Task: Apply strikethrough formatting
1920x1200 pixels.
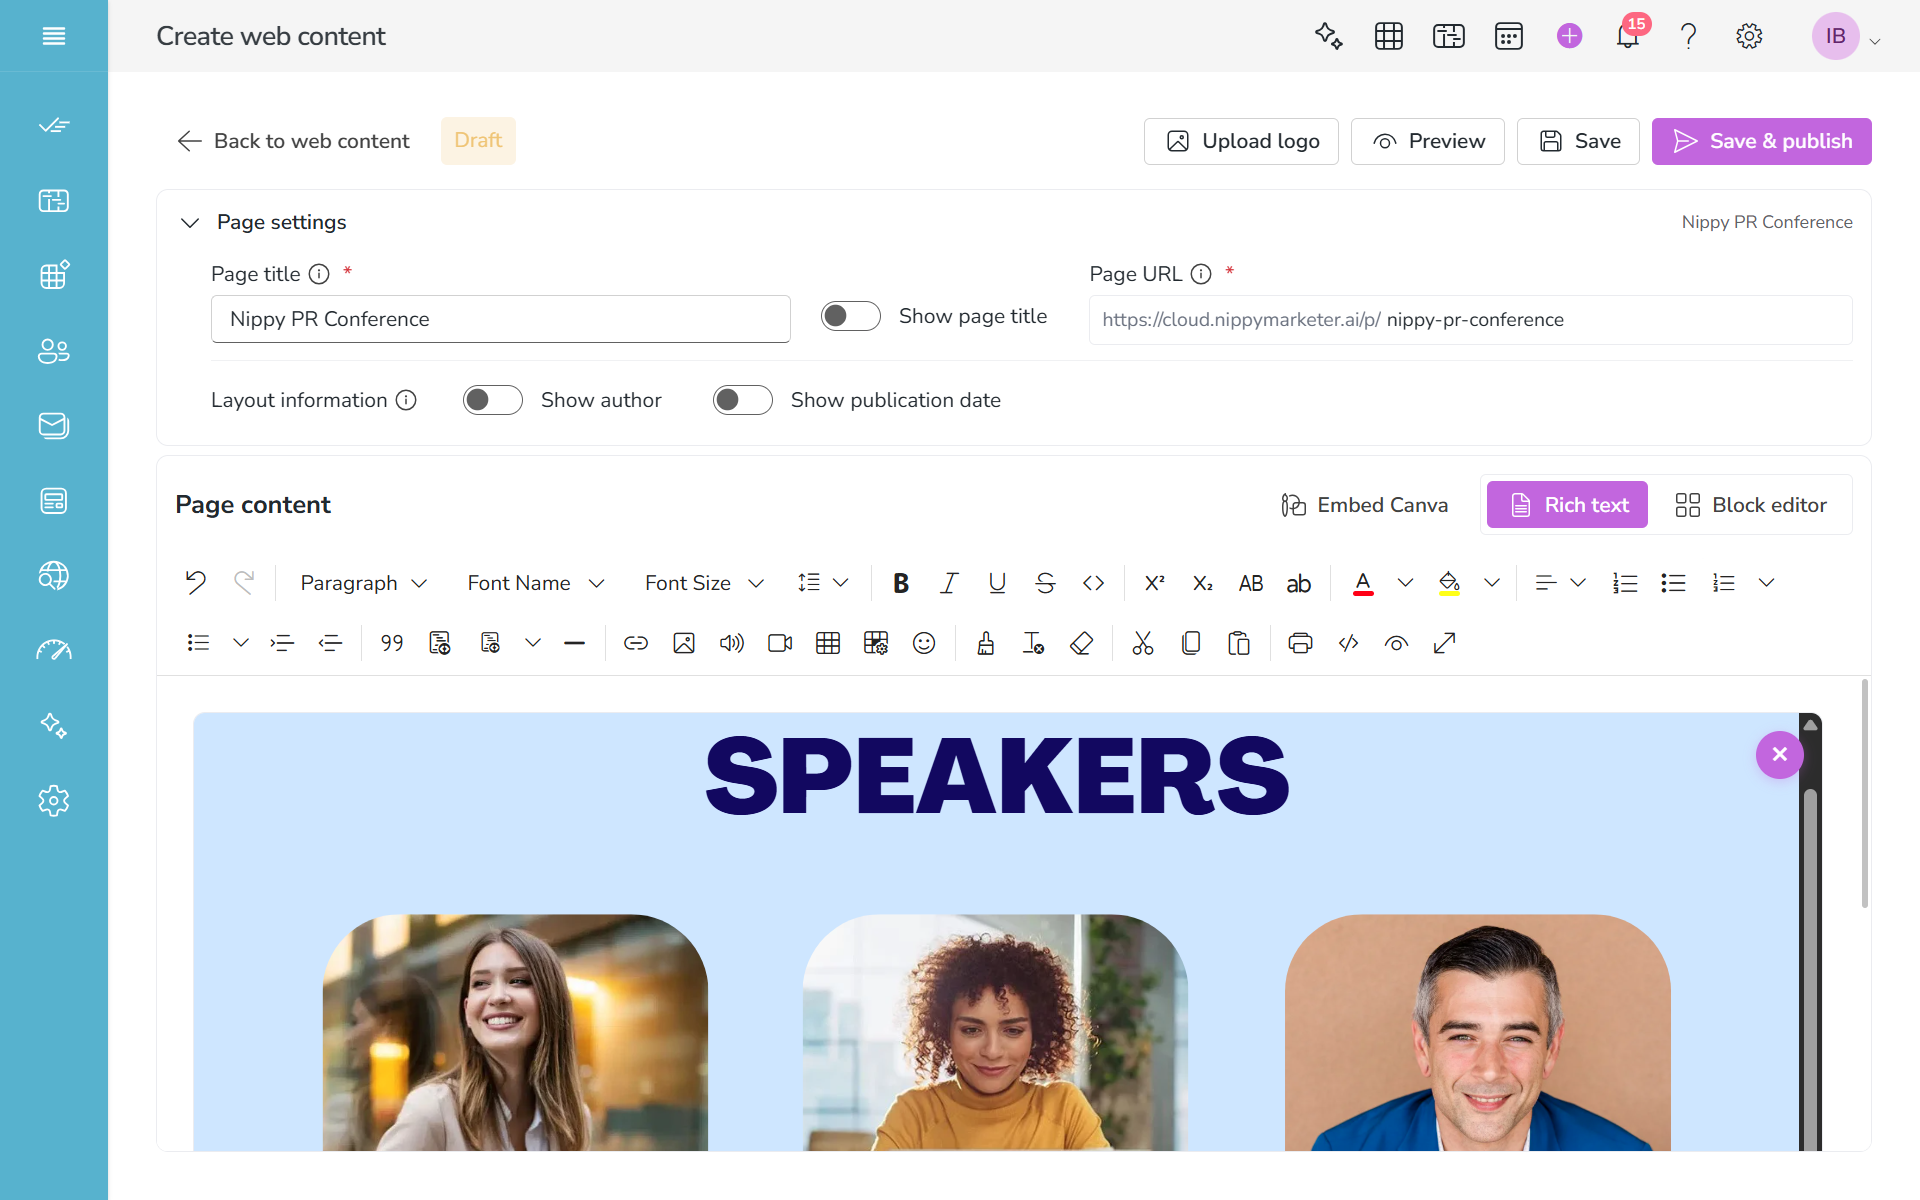Action: (x=1045, y=583)
